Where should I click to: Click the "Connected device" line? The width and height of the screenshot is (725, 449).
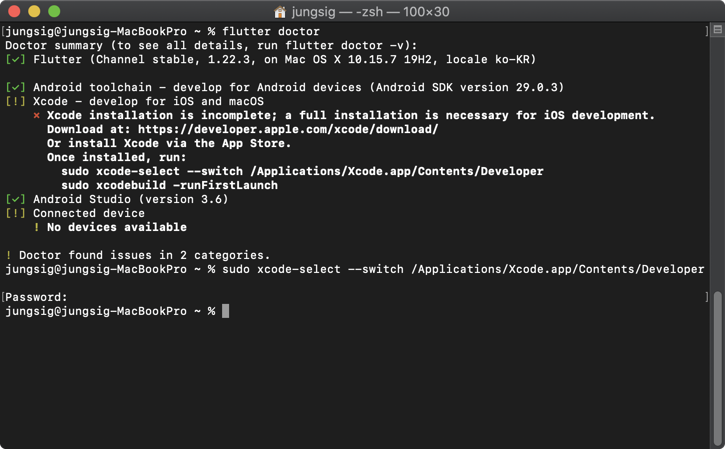pos(89,213)
